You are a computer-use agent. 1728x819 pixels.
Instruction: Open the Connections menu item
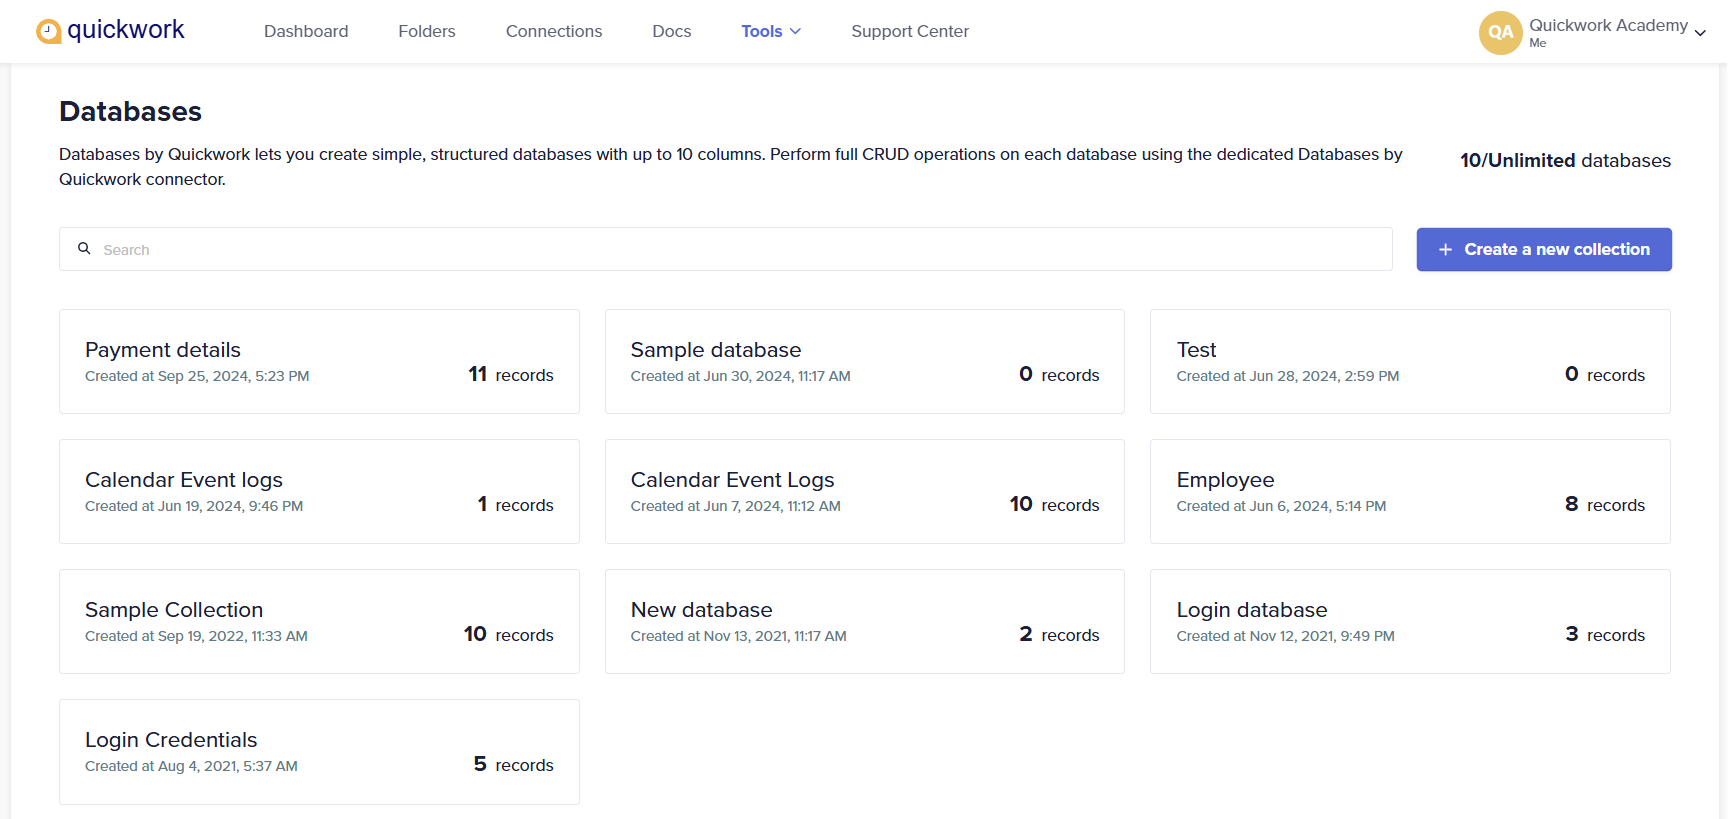pos(554,31)
